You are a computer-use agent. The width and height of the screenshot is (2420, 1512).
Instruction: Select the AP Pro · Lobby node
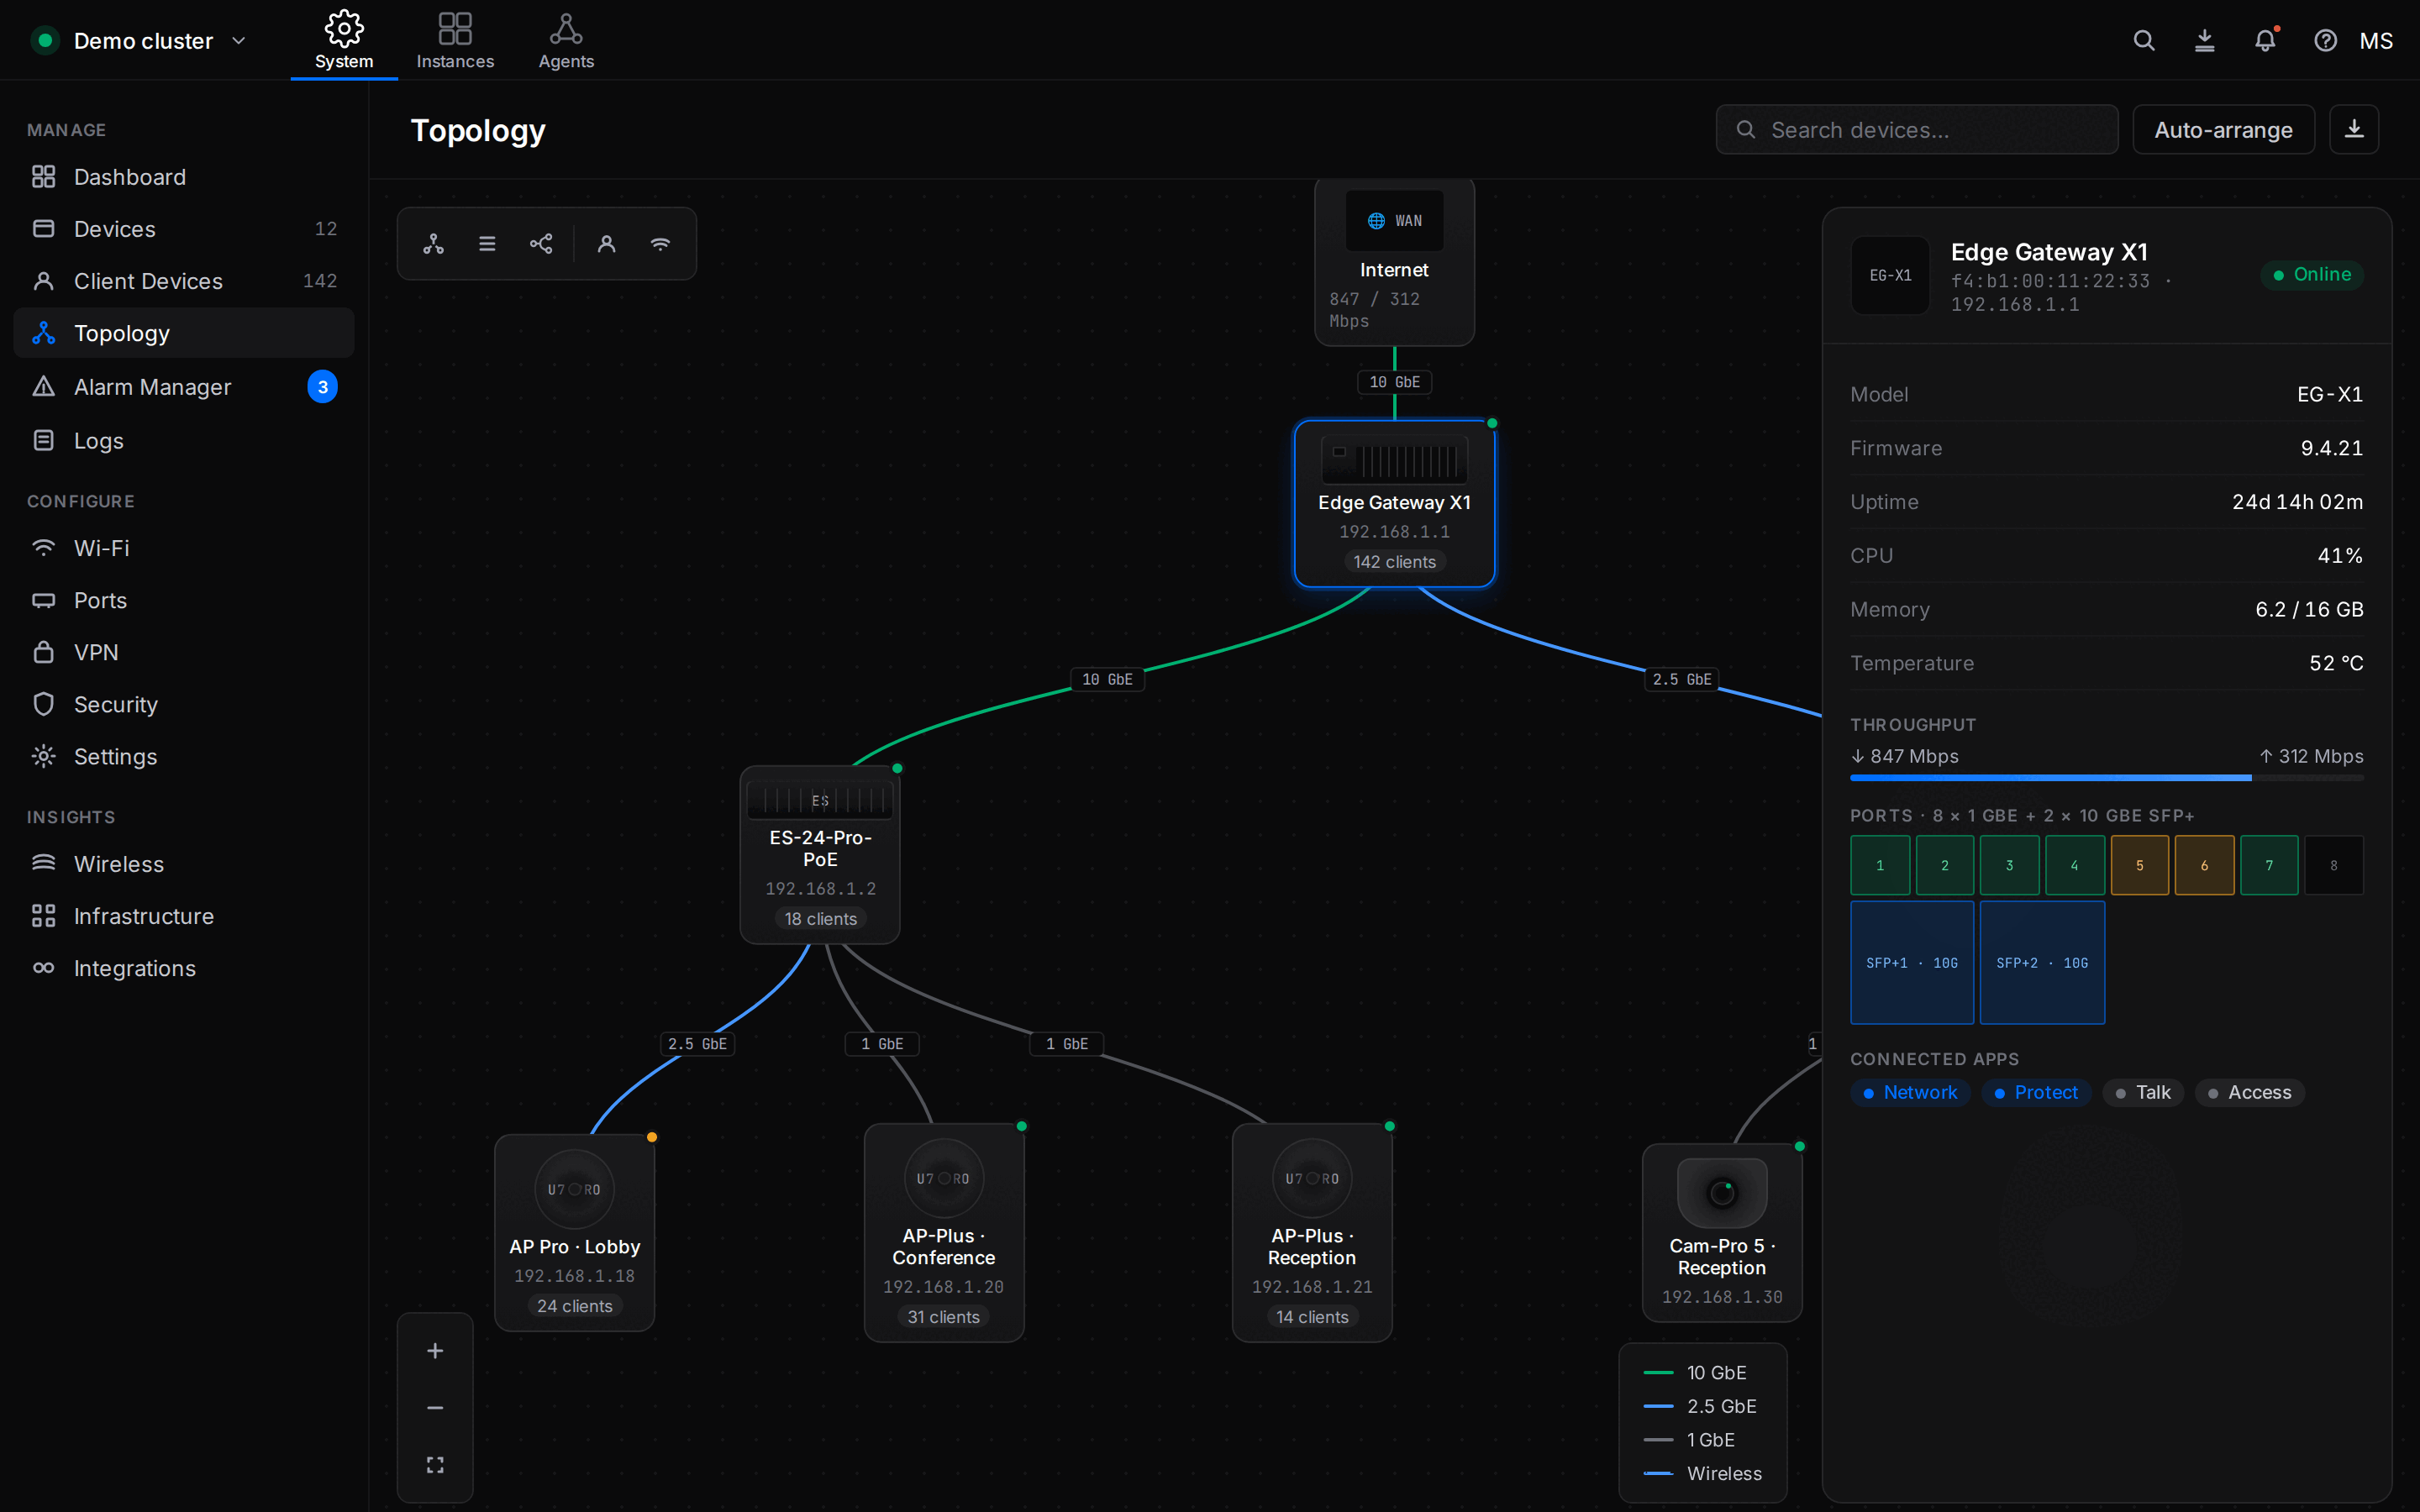click(x=575, y=1233)
